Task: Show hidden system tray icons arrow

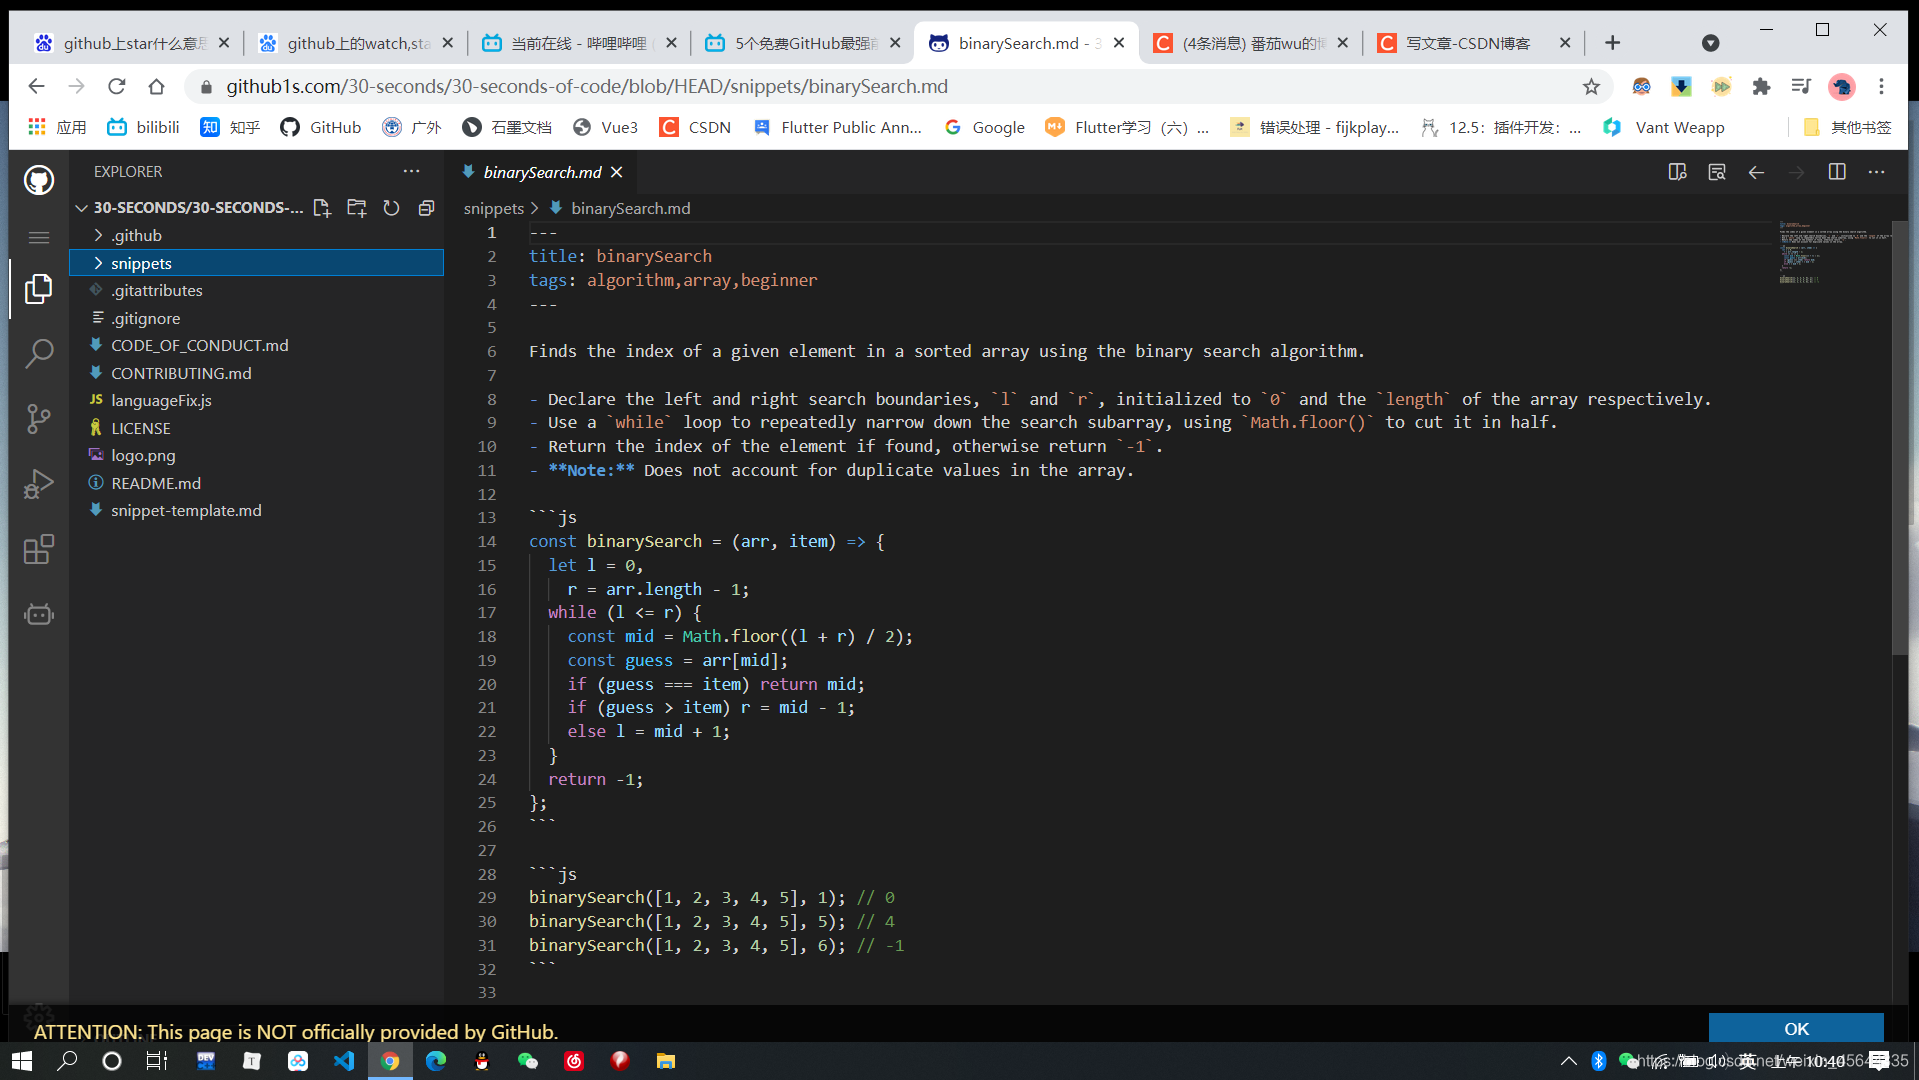Action: tap(1568, 1061)
